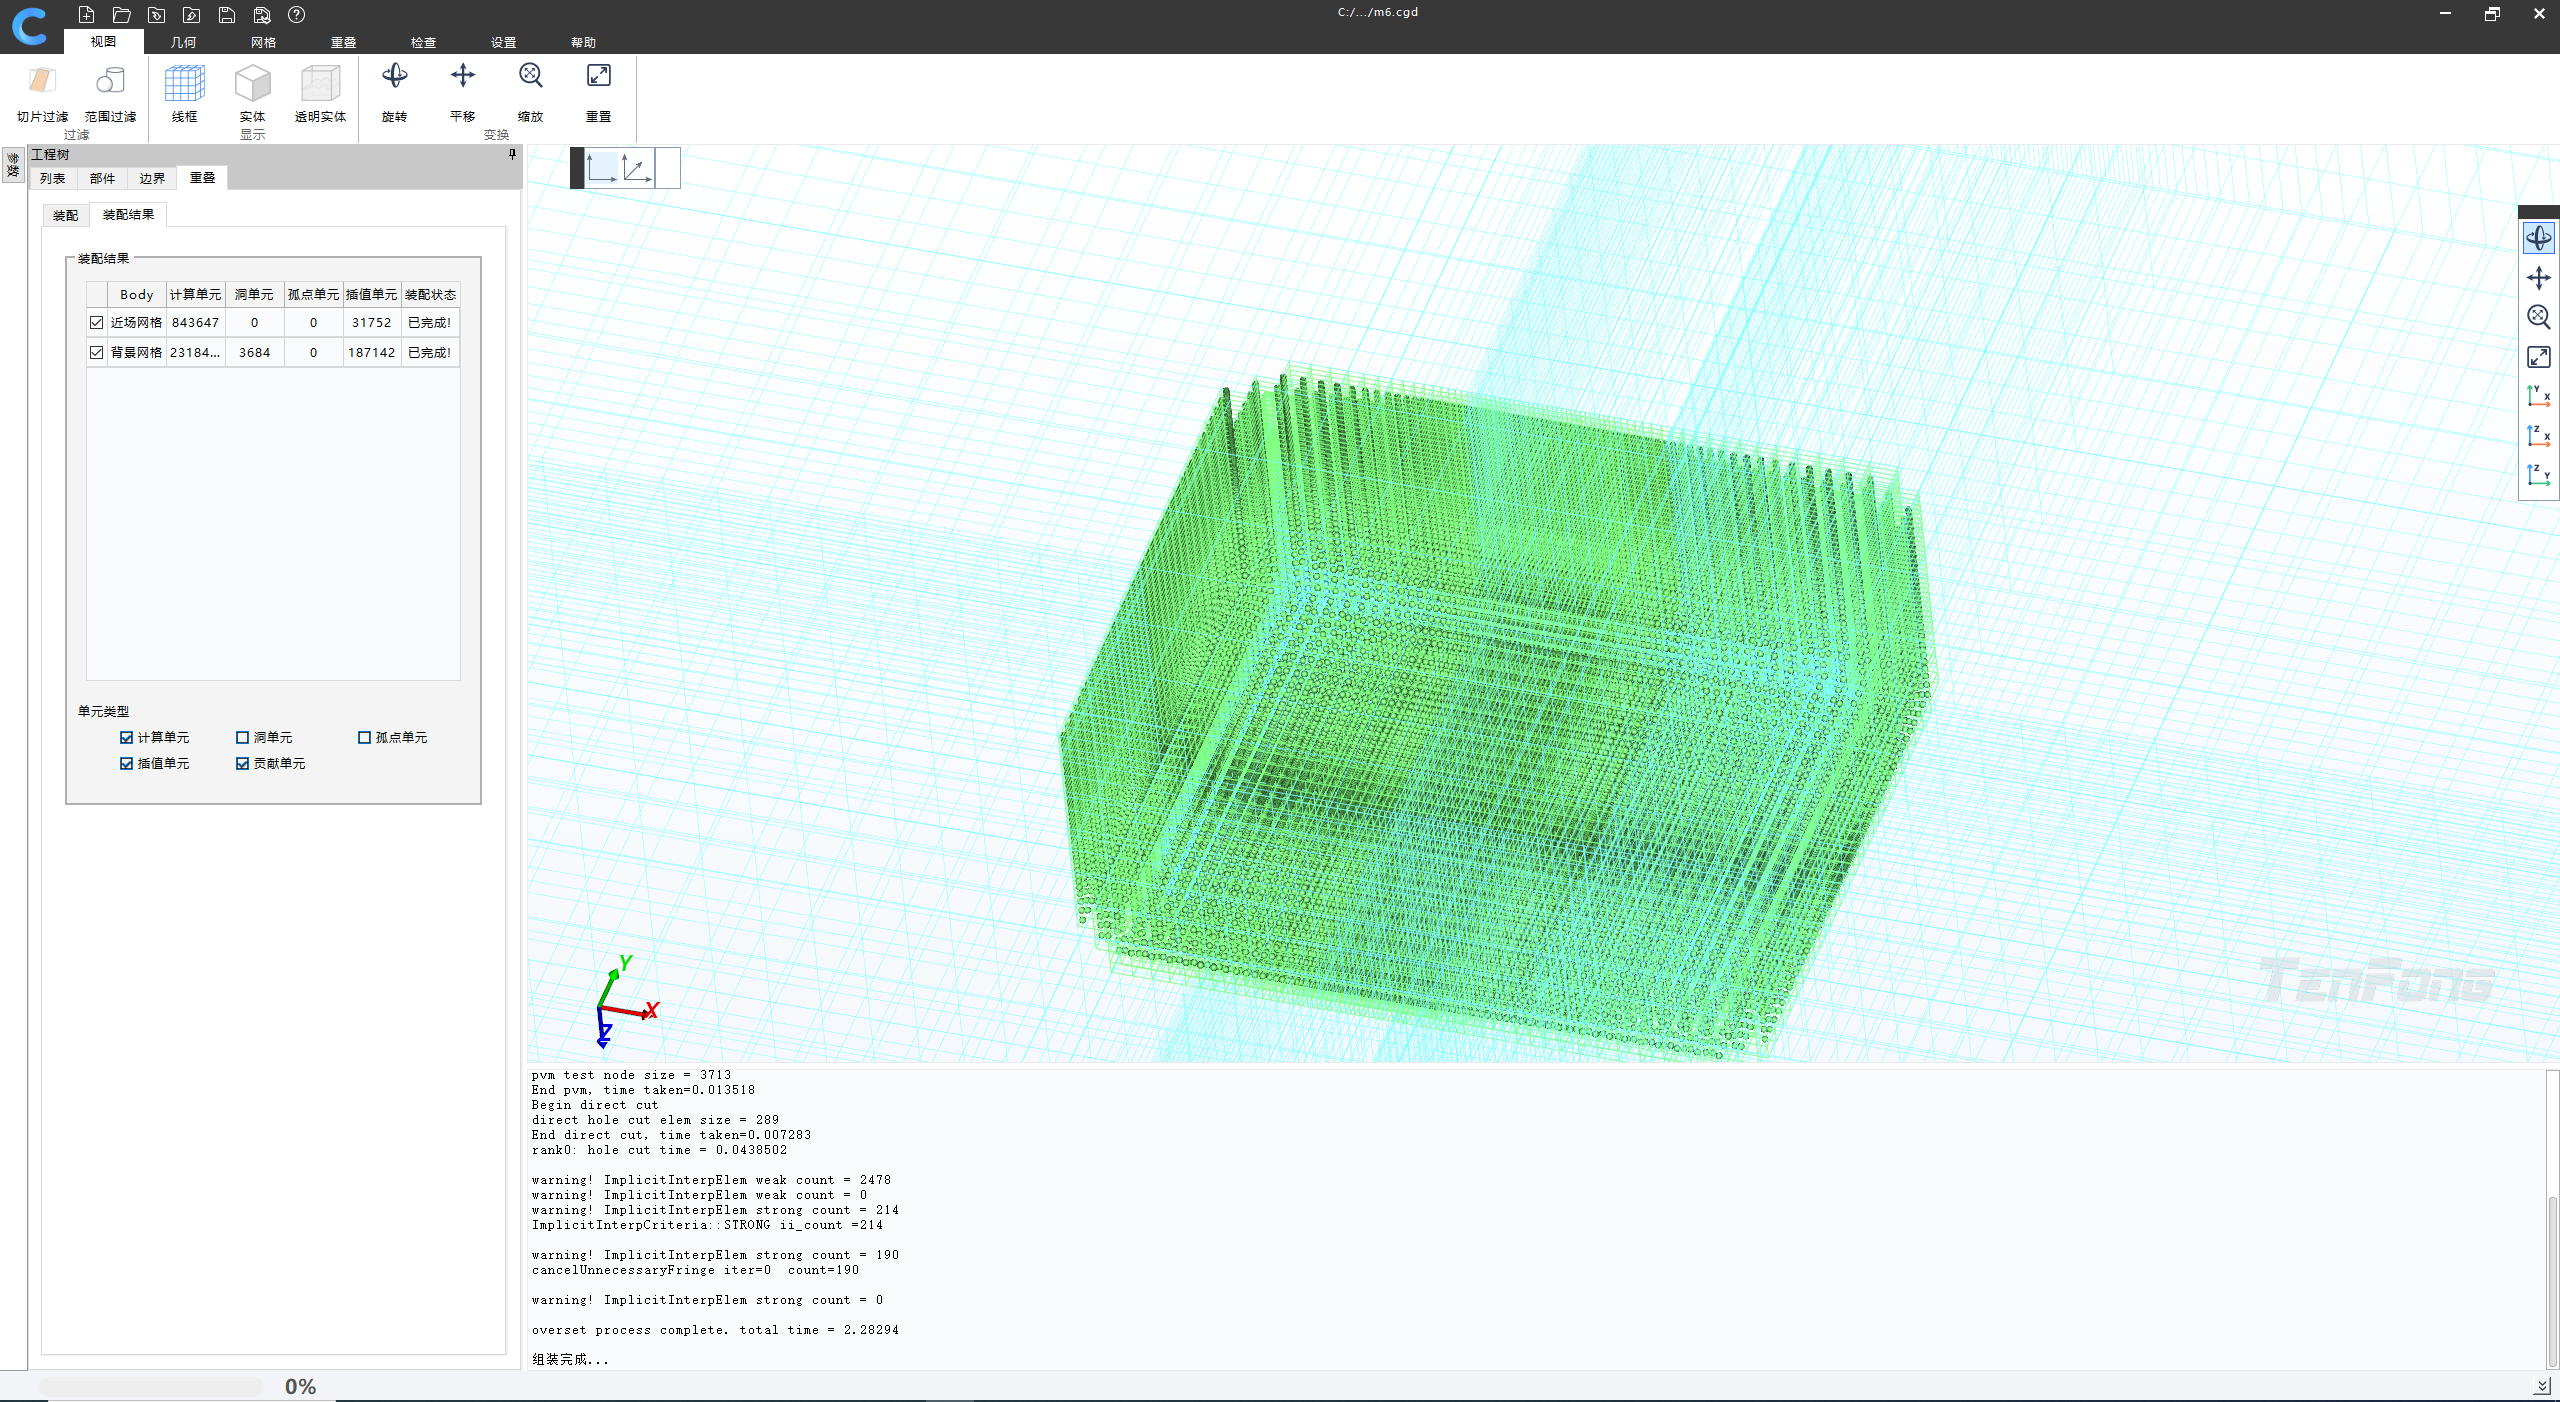Click the save-as icon in title bar

262,15
